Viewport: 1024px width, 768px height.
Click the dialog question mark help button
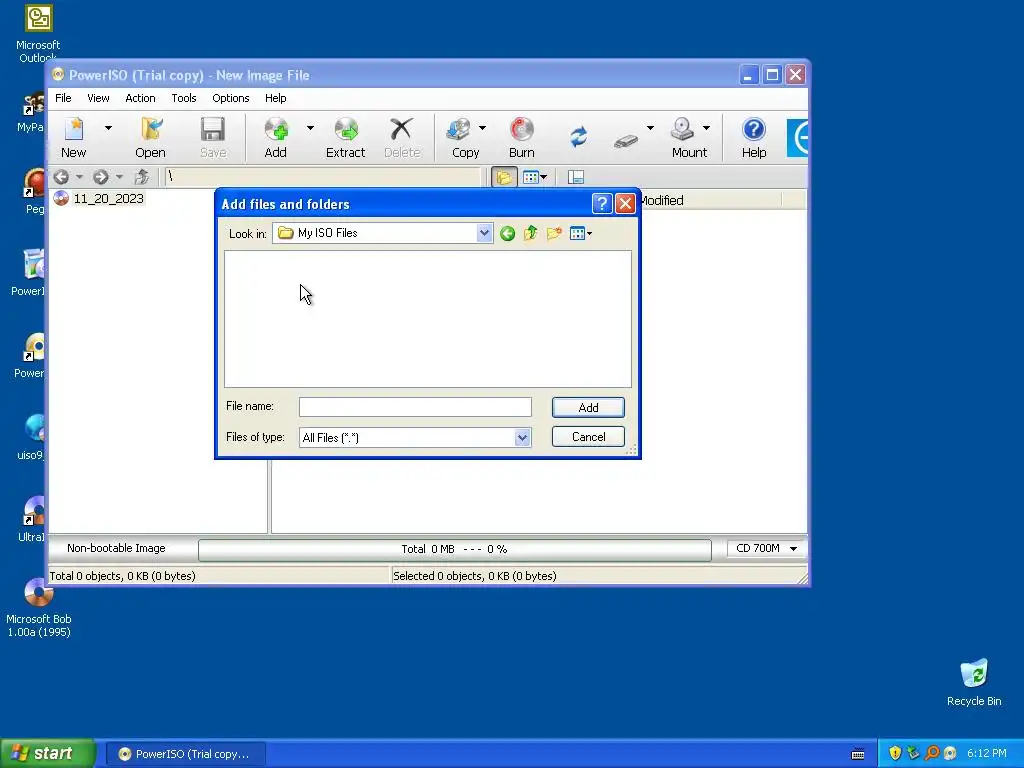coord(601,204)
